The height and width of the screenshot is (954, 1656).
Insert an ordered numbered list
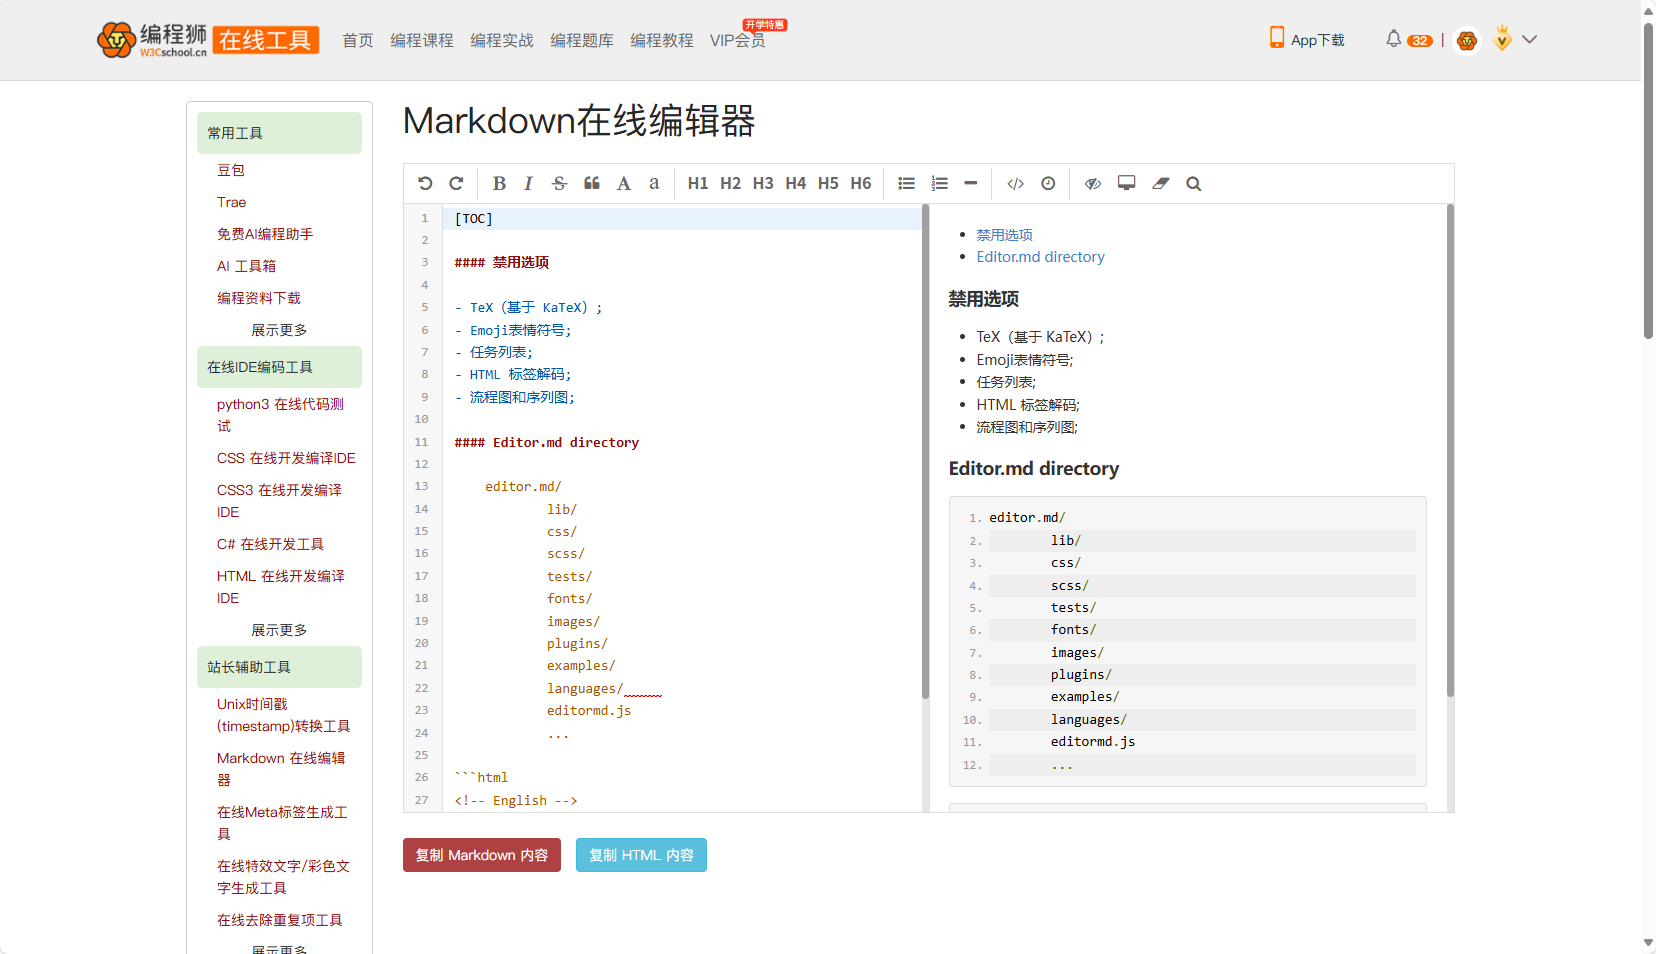pyautogui.click(x=939, y=183)
